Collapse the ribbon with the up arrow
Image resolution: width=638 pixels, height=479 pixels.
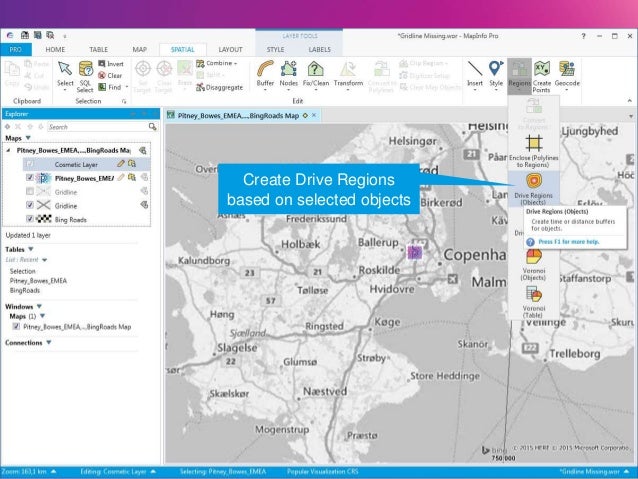coord(630,101)
